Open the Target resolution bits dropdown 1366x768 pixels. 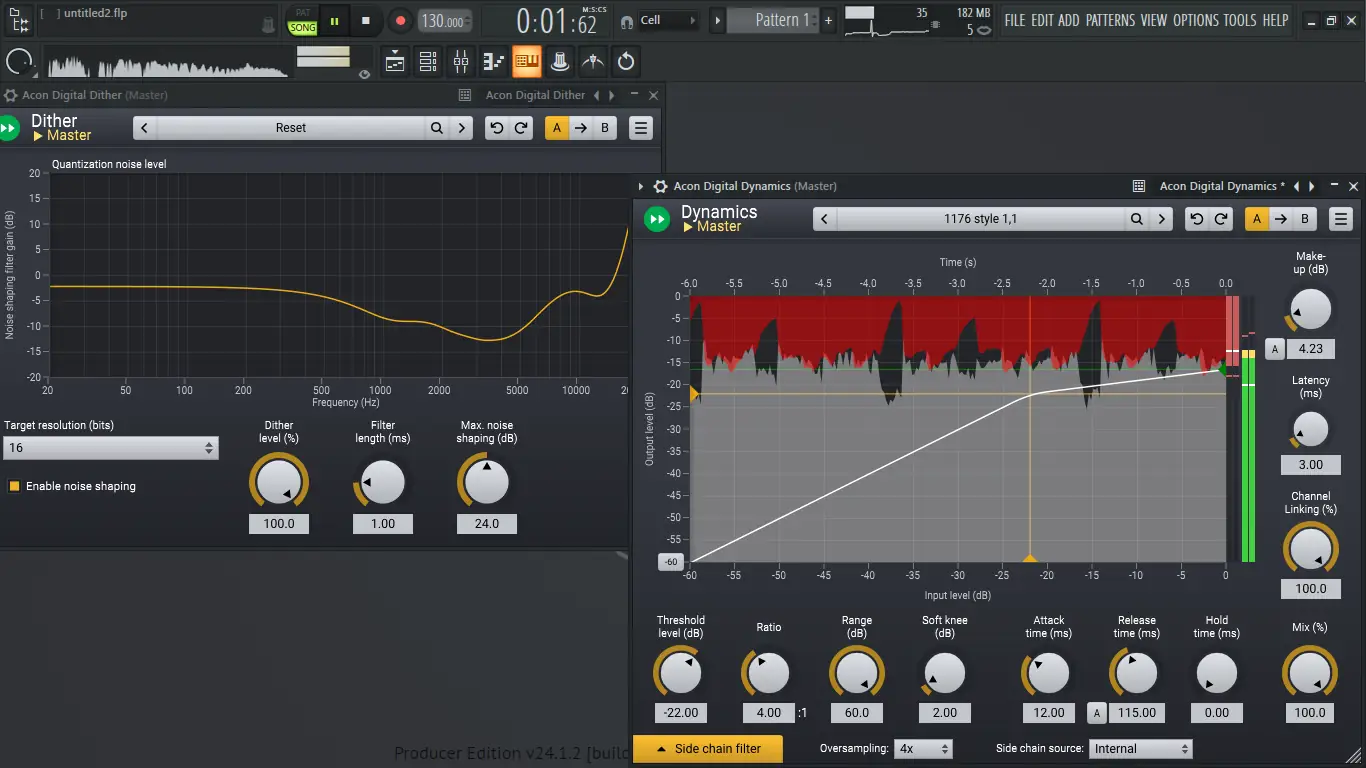(x=110, y=448)
